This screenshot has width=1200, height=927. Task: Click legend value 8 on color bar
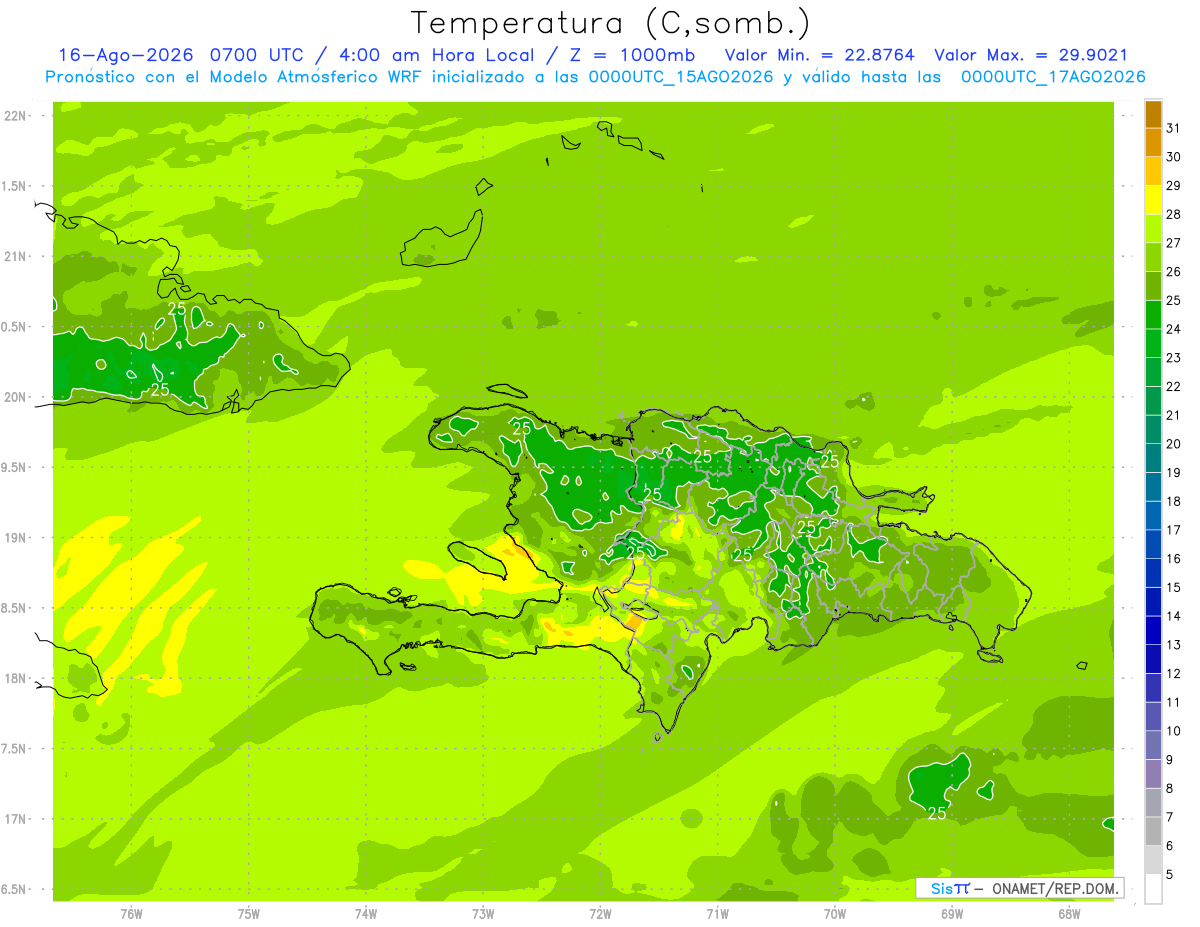coord(1170,788)
